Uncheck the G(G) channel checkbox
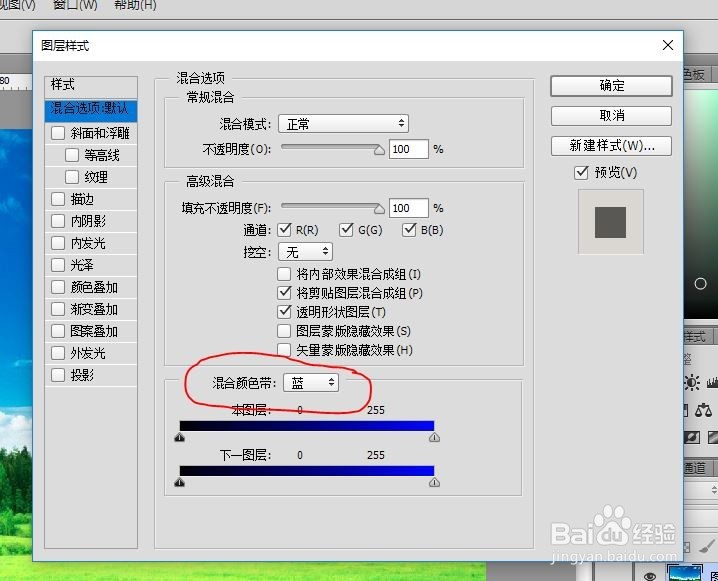This screenshot has height=581, width=718. [346, 229]
